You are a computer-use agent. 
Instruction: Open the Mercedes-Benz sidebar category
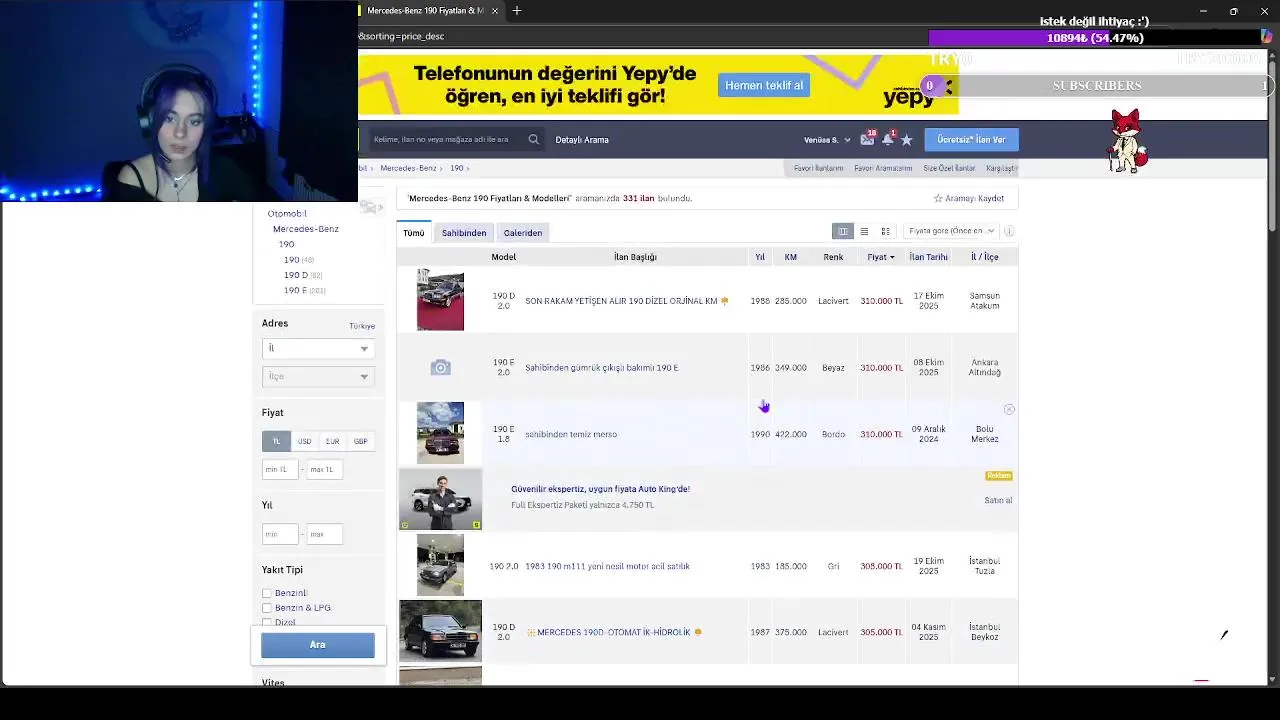click(x=306, y=229)
